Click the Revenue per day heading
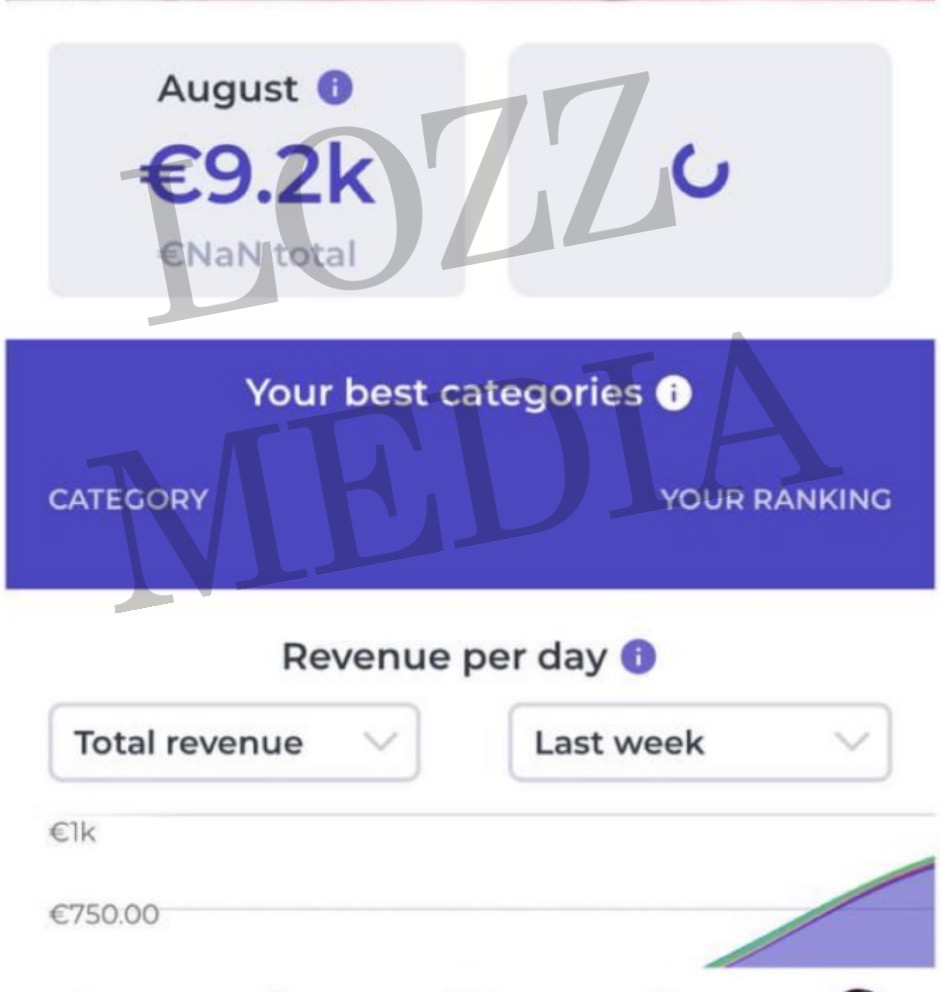The width and height of the screenshot is (940, 992). click(x=444, y=657)
